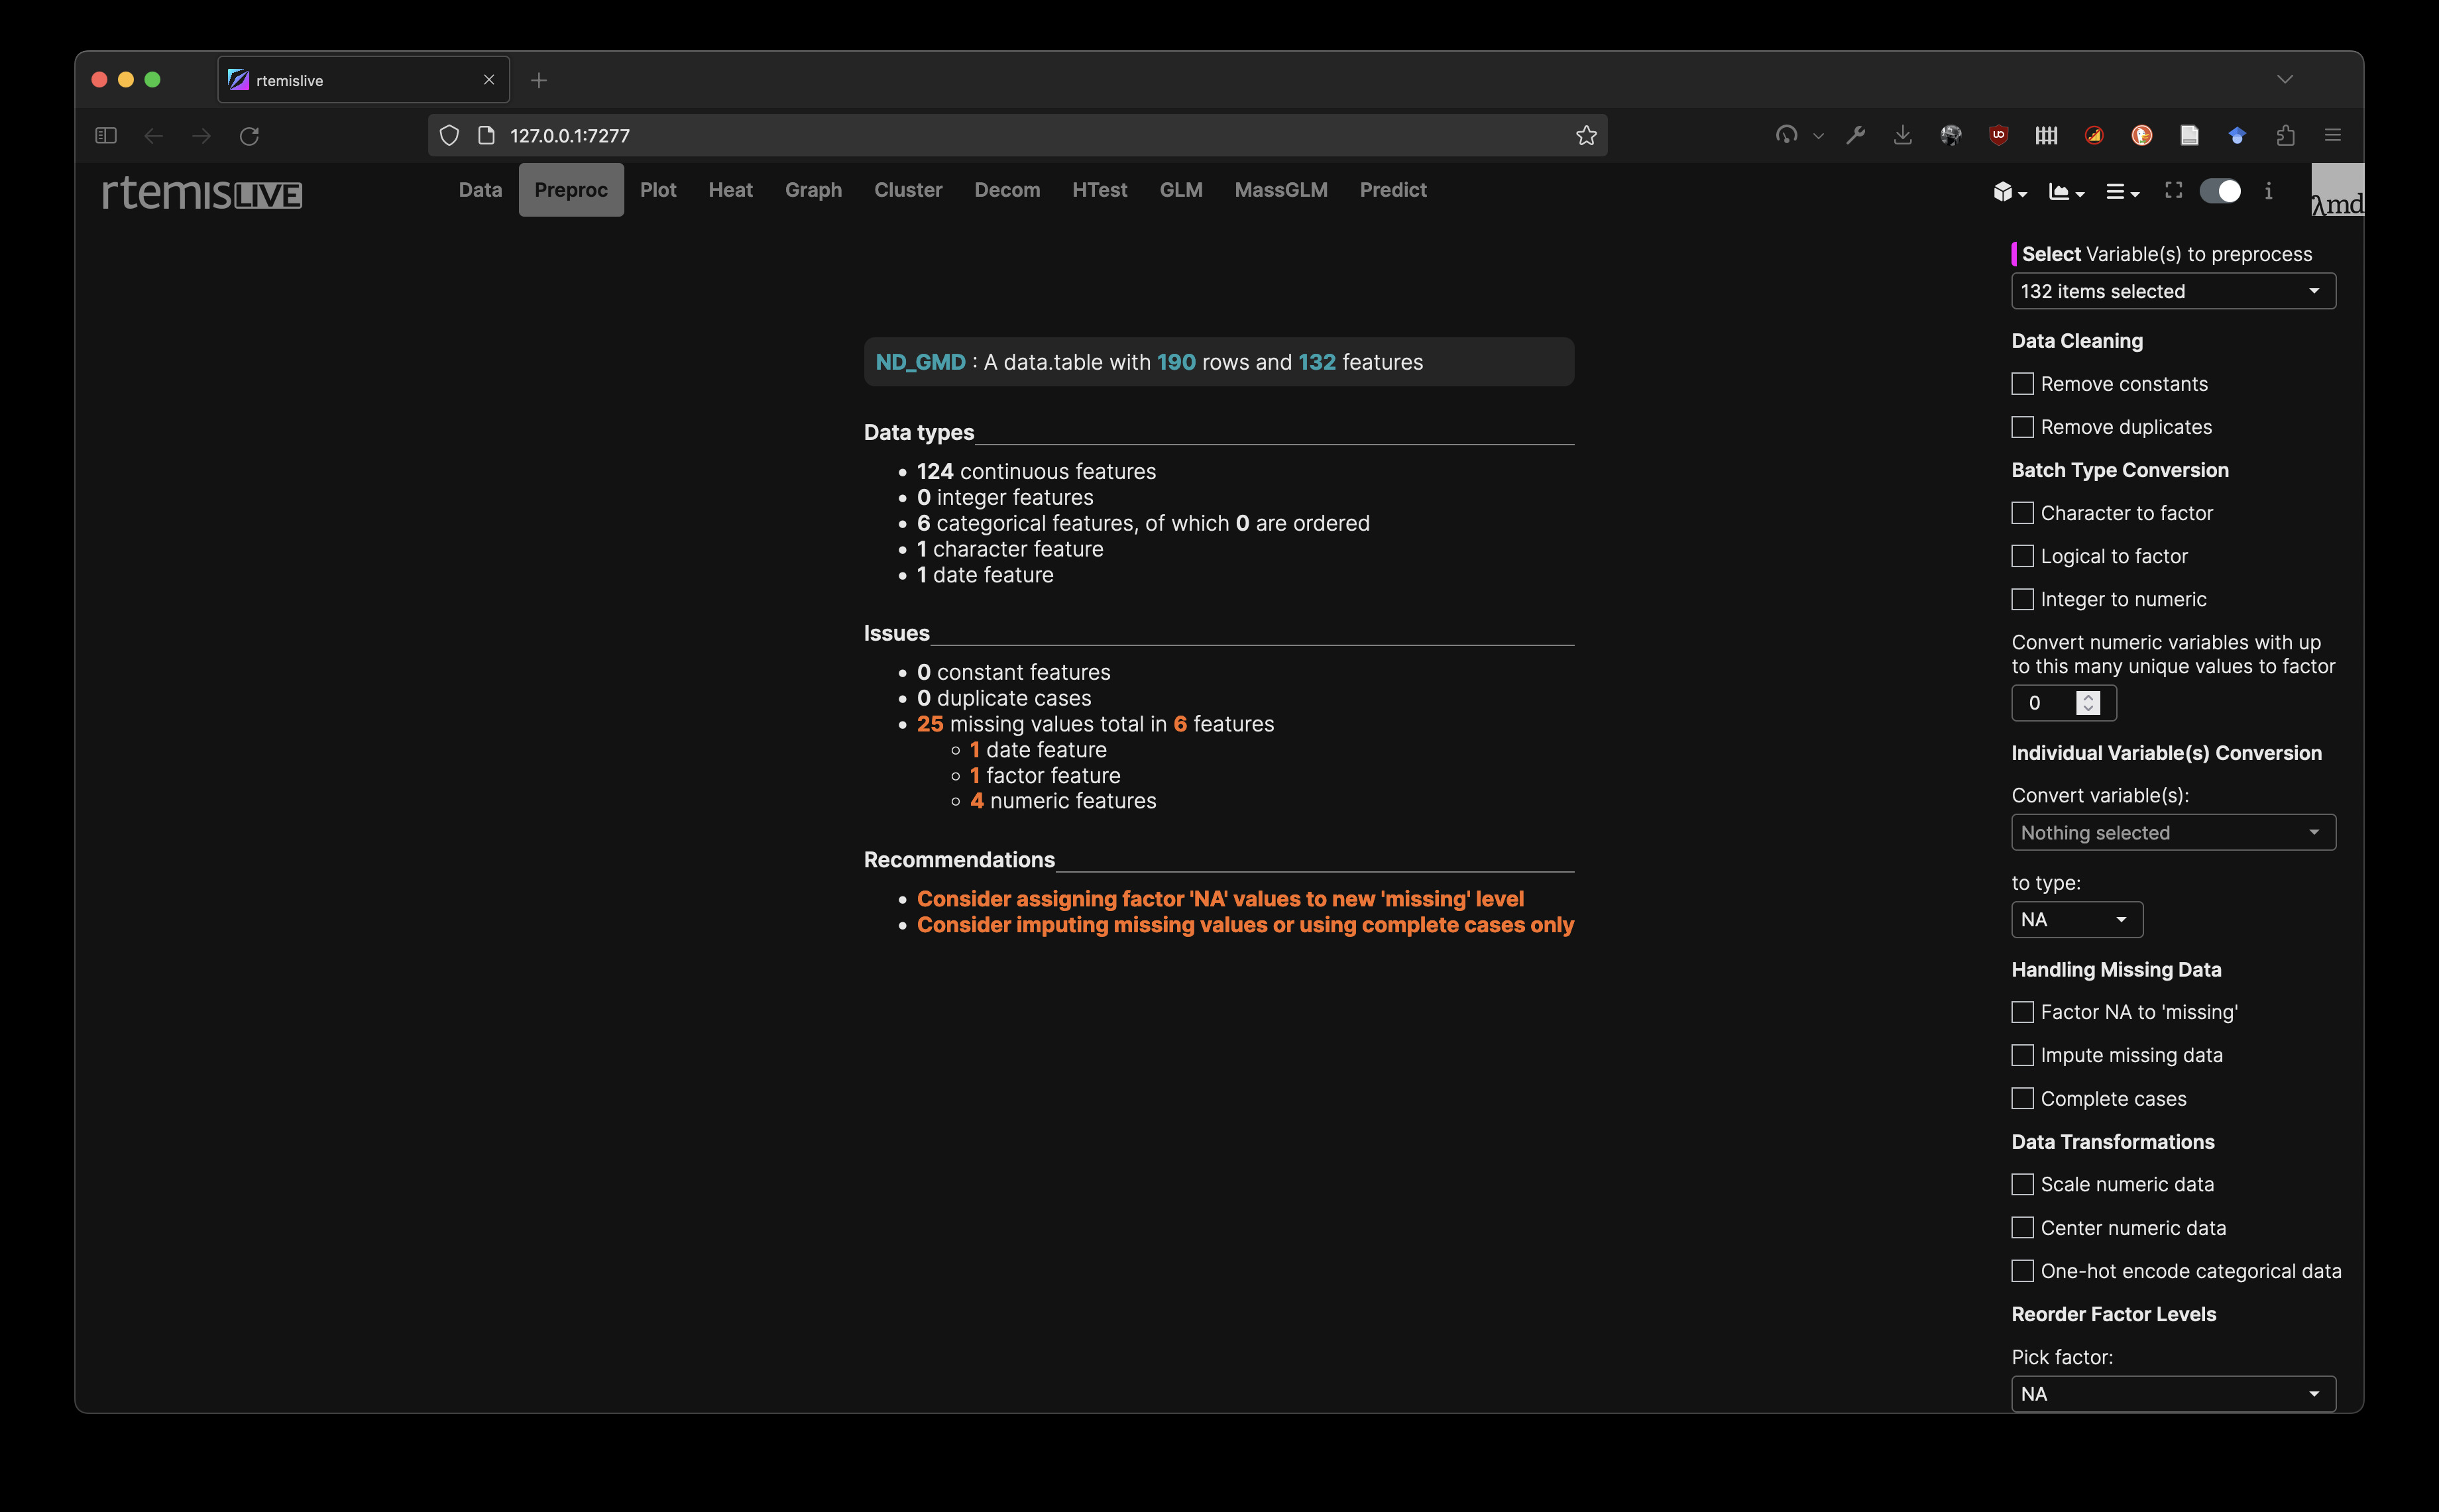Viewport: 2439px width, 1512px height.
Task: Open the area chart icon menu
Action: click(2065, 192)
